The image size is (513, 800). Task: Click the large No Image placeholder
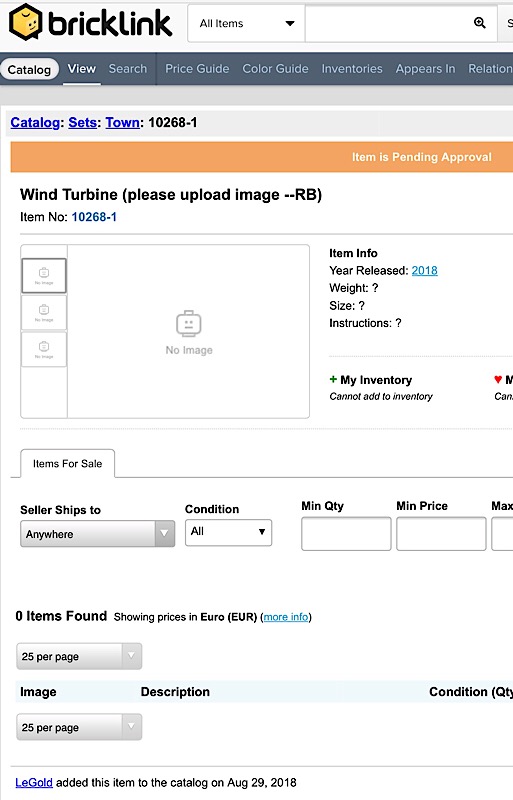point(189,332)
